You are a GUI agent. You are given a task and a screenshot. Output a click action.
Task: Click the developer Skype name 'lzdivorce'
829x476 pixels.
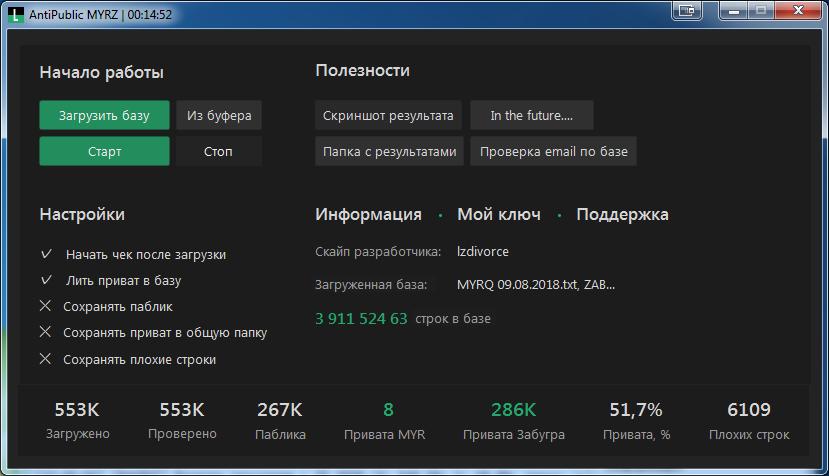[483, 252]
